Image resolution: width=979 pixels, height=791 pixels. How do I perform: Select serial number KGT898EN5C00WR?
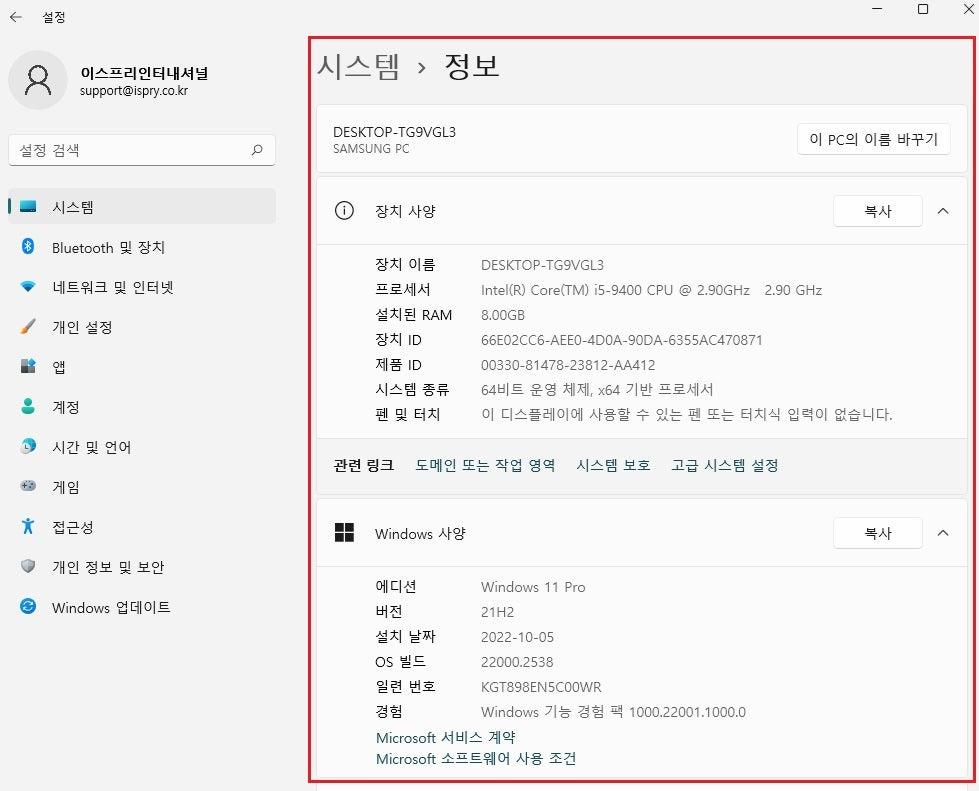click(541, 687)
